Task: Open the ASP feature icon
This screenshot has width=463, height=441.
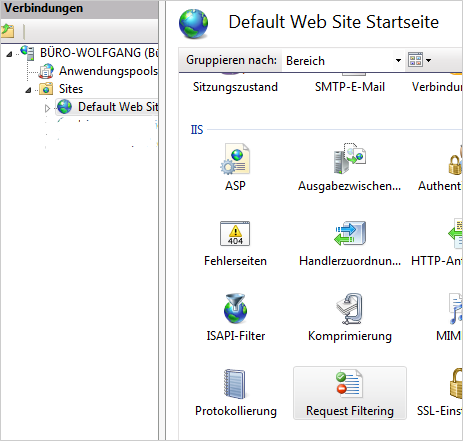Action: (x=235, y=159)
